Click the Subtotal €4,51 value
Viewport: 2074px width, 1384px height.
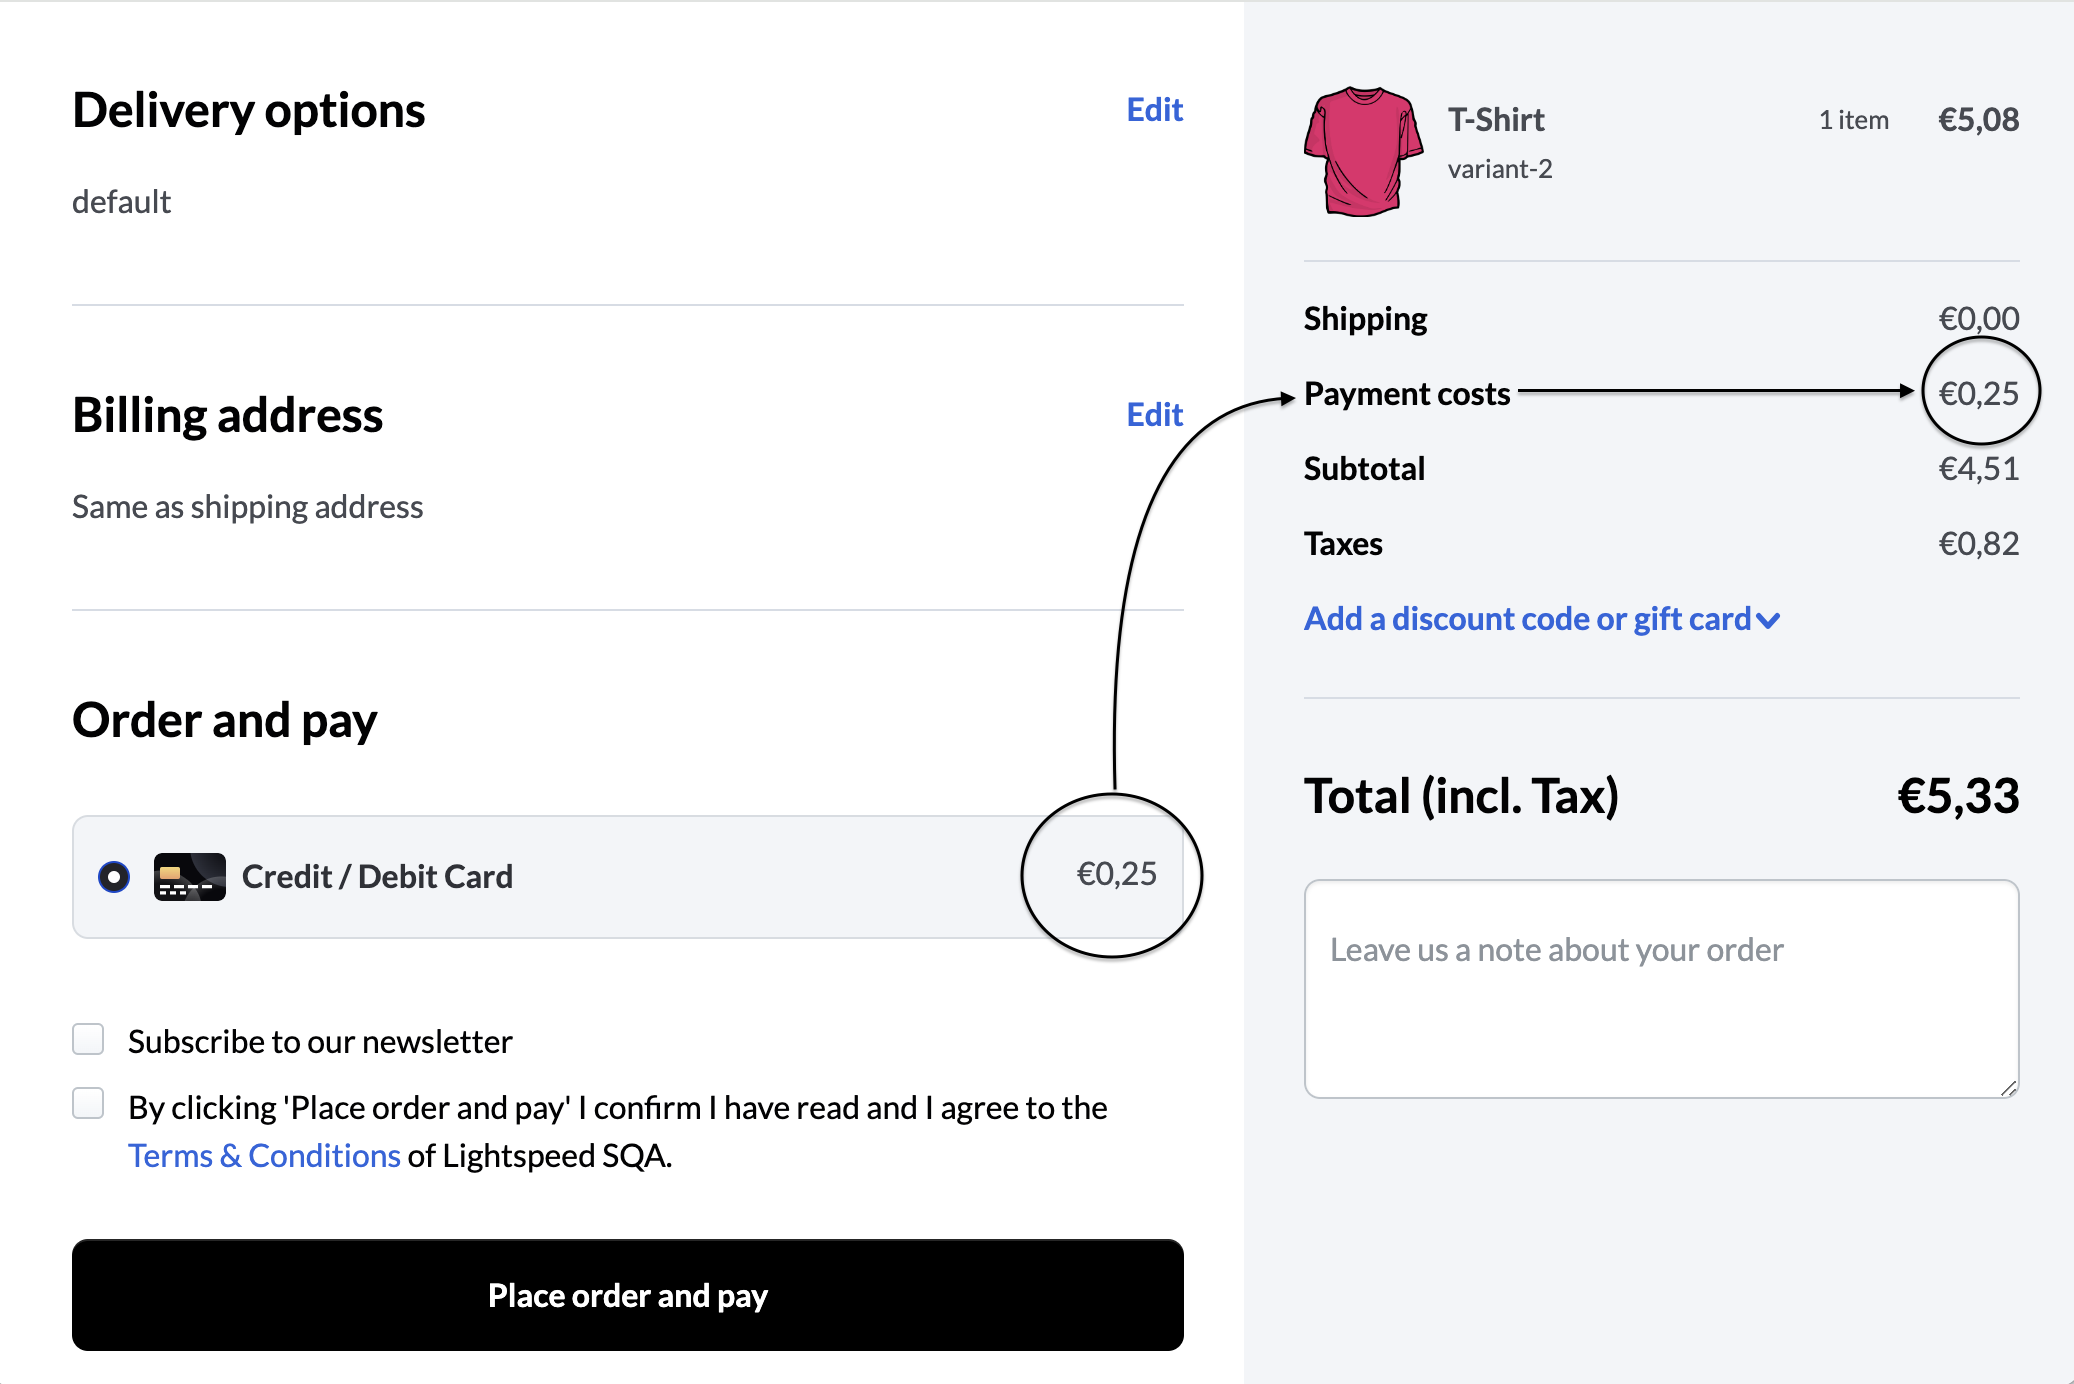point(1978,468)
